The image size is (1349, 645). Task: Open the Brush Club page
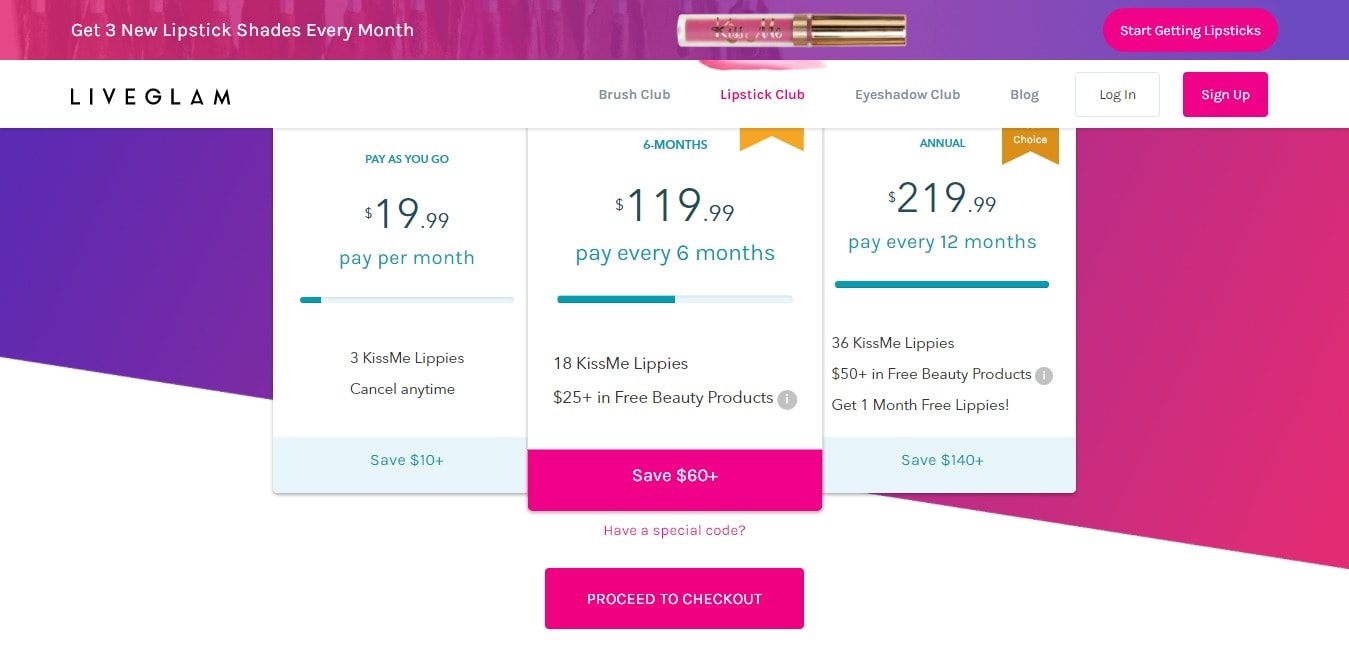(x=634, y=95)
